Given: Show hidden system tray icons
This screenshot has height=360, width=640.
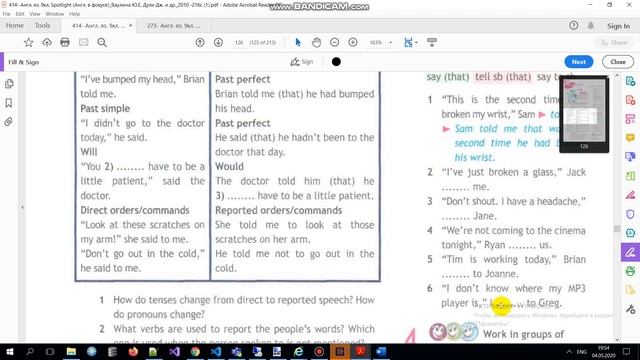Looking at the screenshot, I should [x=569, y=351].
